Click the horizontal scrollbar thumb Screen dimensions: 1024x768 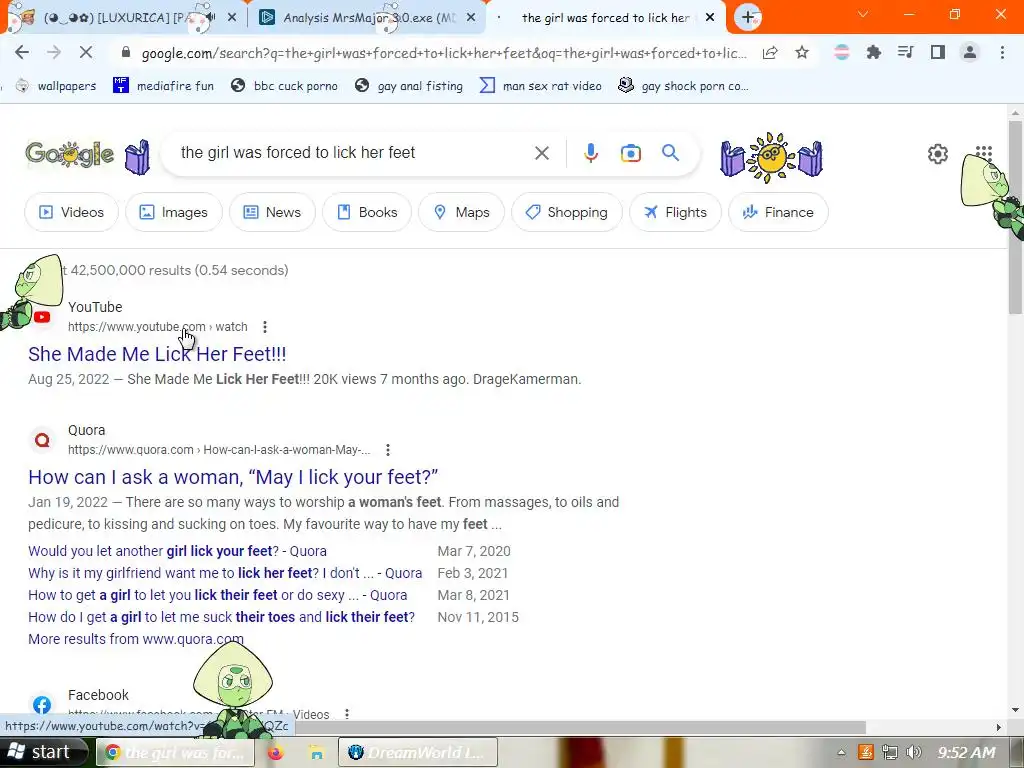(x=578, y=727)
